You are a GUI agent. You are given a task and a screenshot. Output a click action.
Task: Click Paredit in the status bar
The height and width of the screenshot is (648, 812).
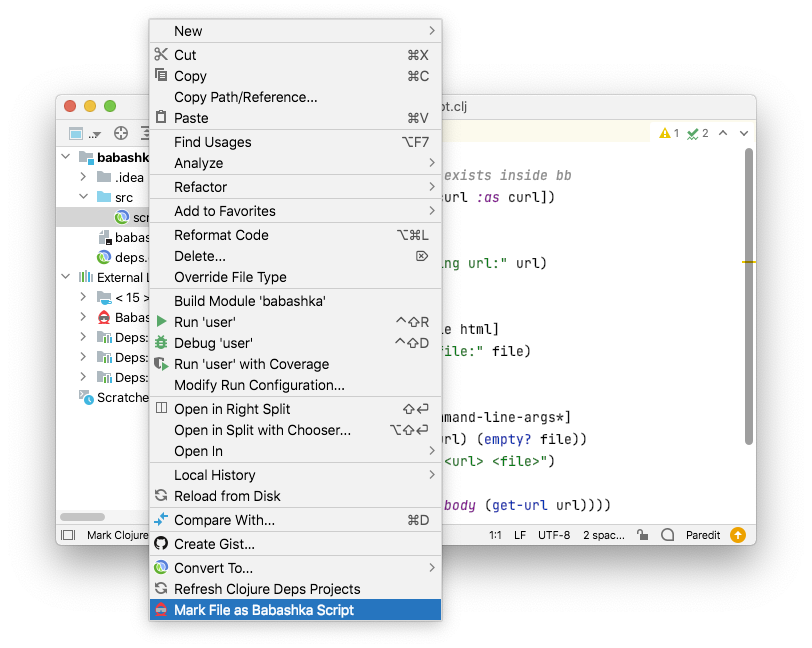tap(703, 535)
